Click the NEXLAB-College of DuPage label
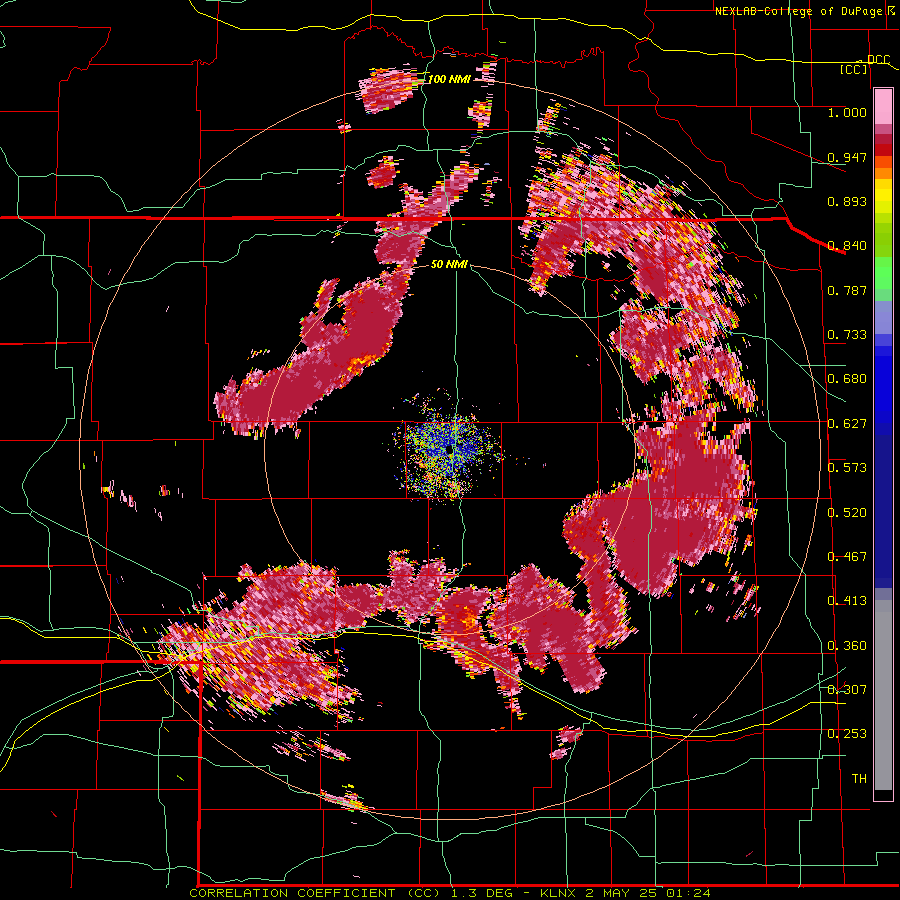Viewport: 900px width, 900px height. click(800, 11)
